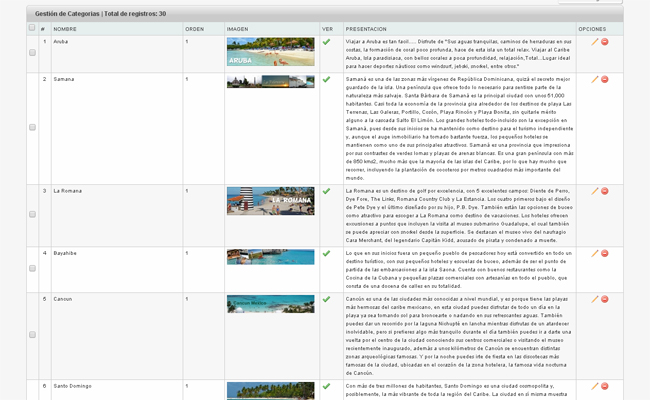Remove the Cancun category using delete icon
The width and height of the screenshot is (650, 400).
[605, 298]
